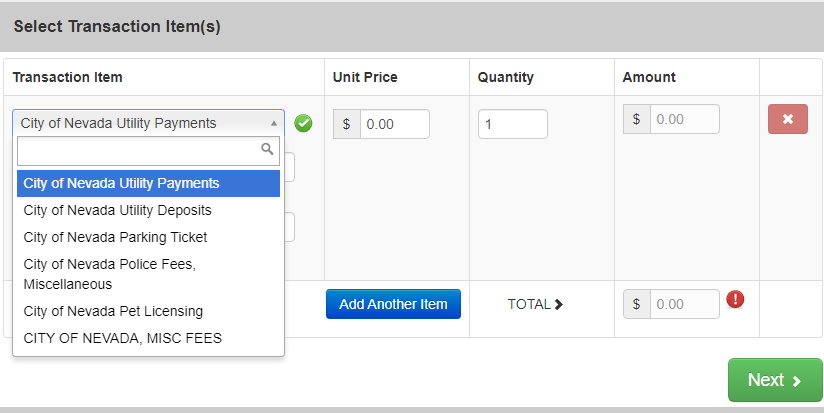The height and width of the screenshot is (413, 824).
Task: Click into the dropdown search box
Action: click(138, 151)
